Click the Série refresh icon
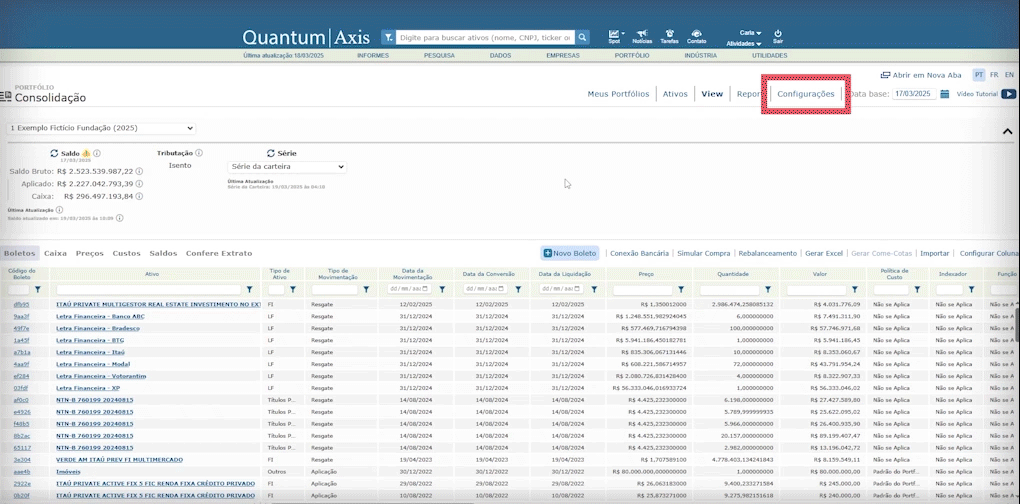This screenshot has height=504, width=1020. click(271, 153)
